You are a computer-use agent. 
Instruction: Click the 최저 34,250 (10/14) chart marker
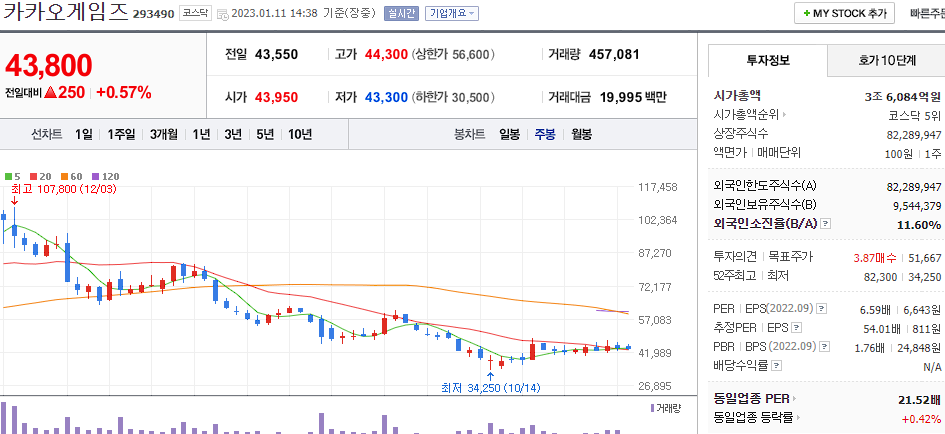pos(491,388)
